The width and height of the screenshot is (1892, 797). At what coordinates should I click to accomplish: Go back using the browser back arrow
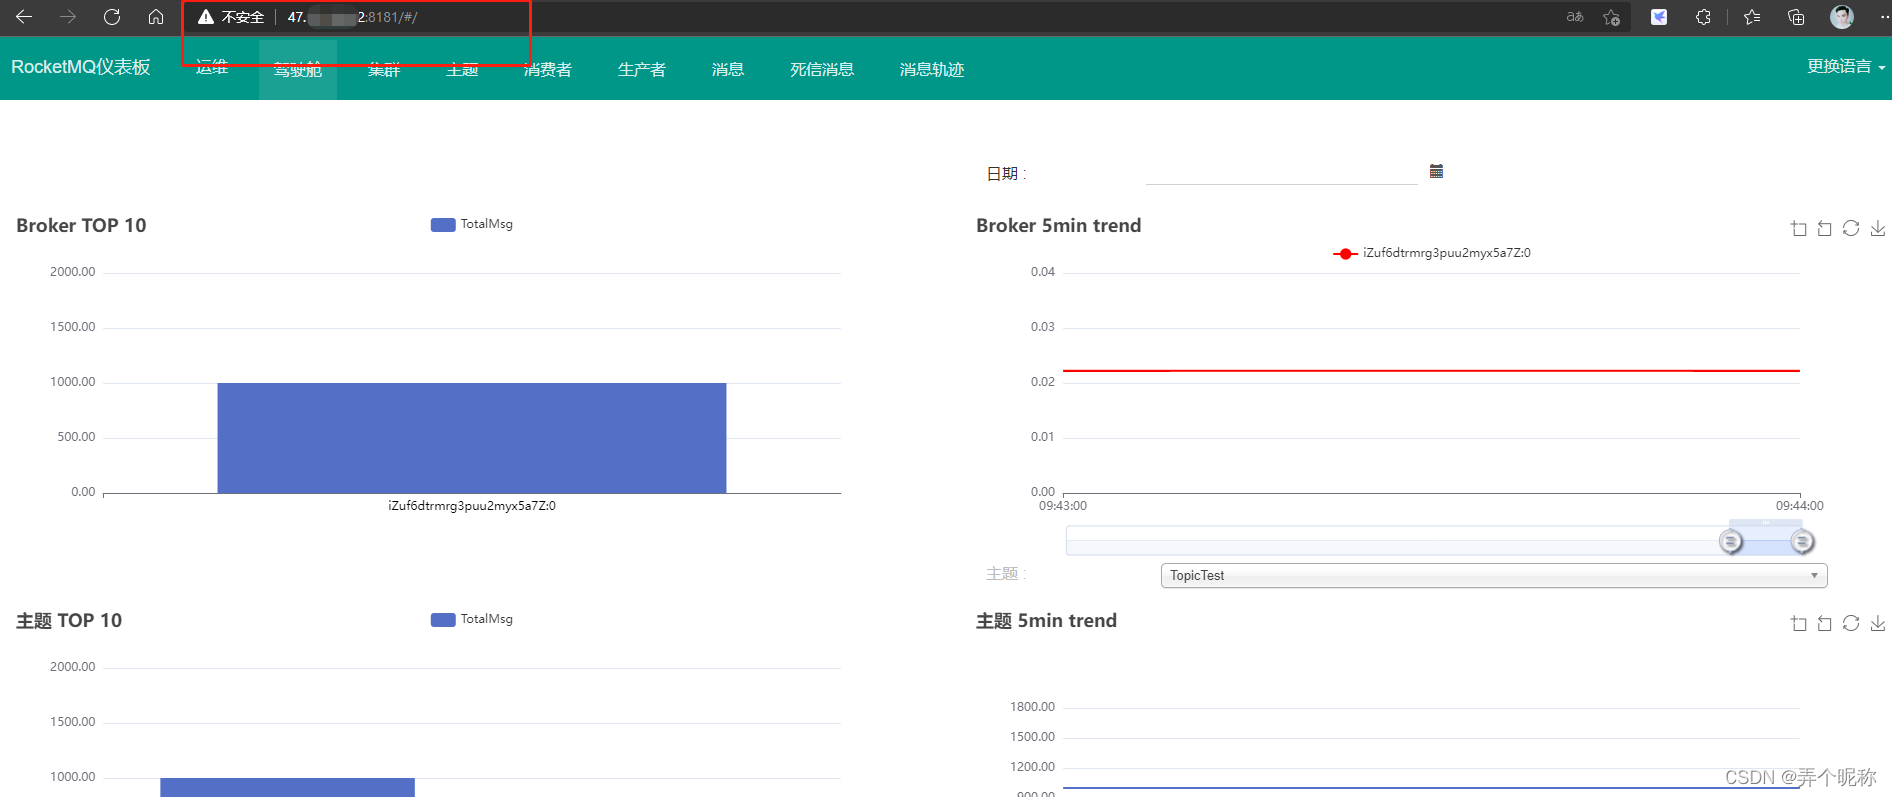point(24,17)
